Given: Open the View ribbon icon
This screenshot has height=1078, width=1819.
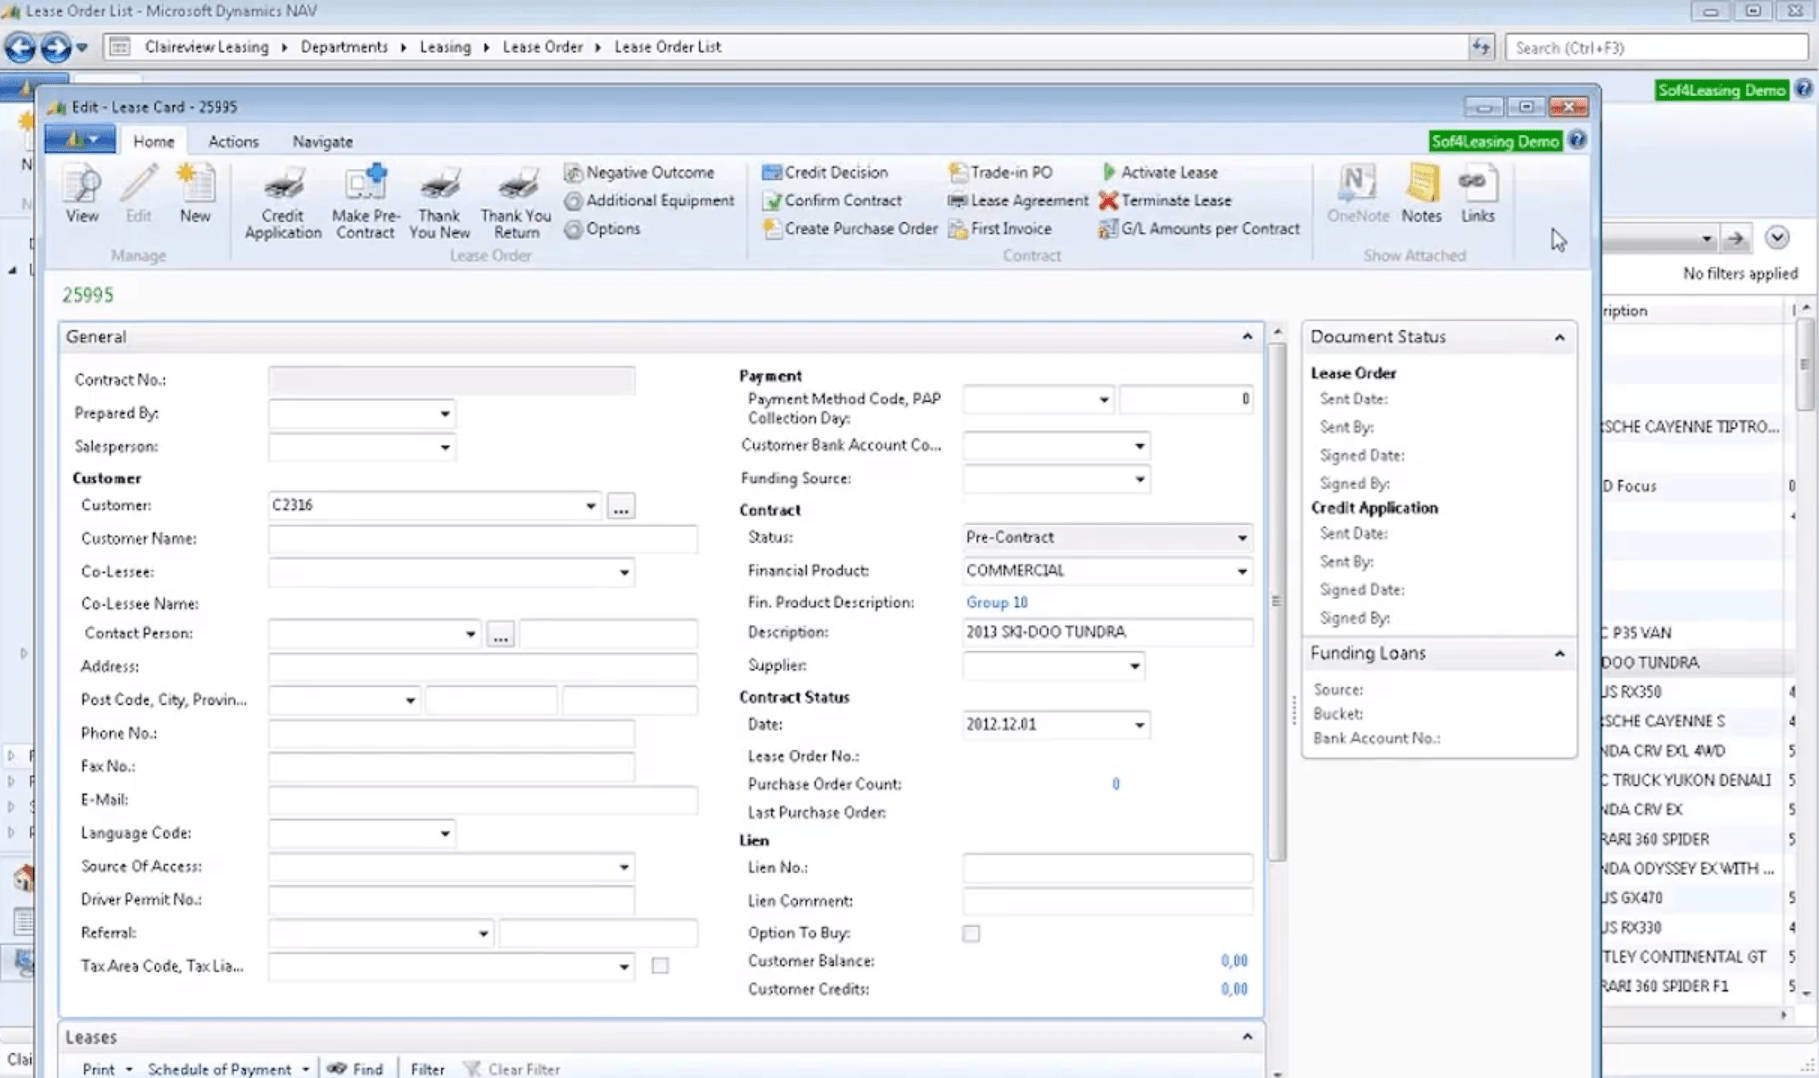Looking at the screenshot, I should [x=82, y=195].
